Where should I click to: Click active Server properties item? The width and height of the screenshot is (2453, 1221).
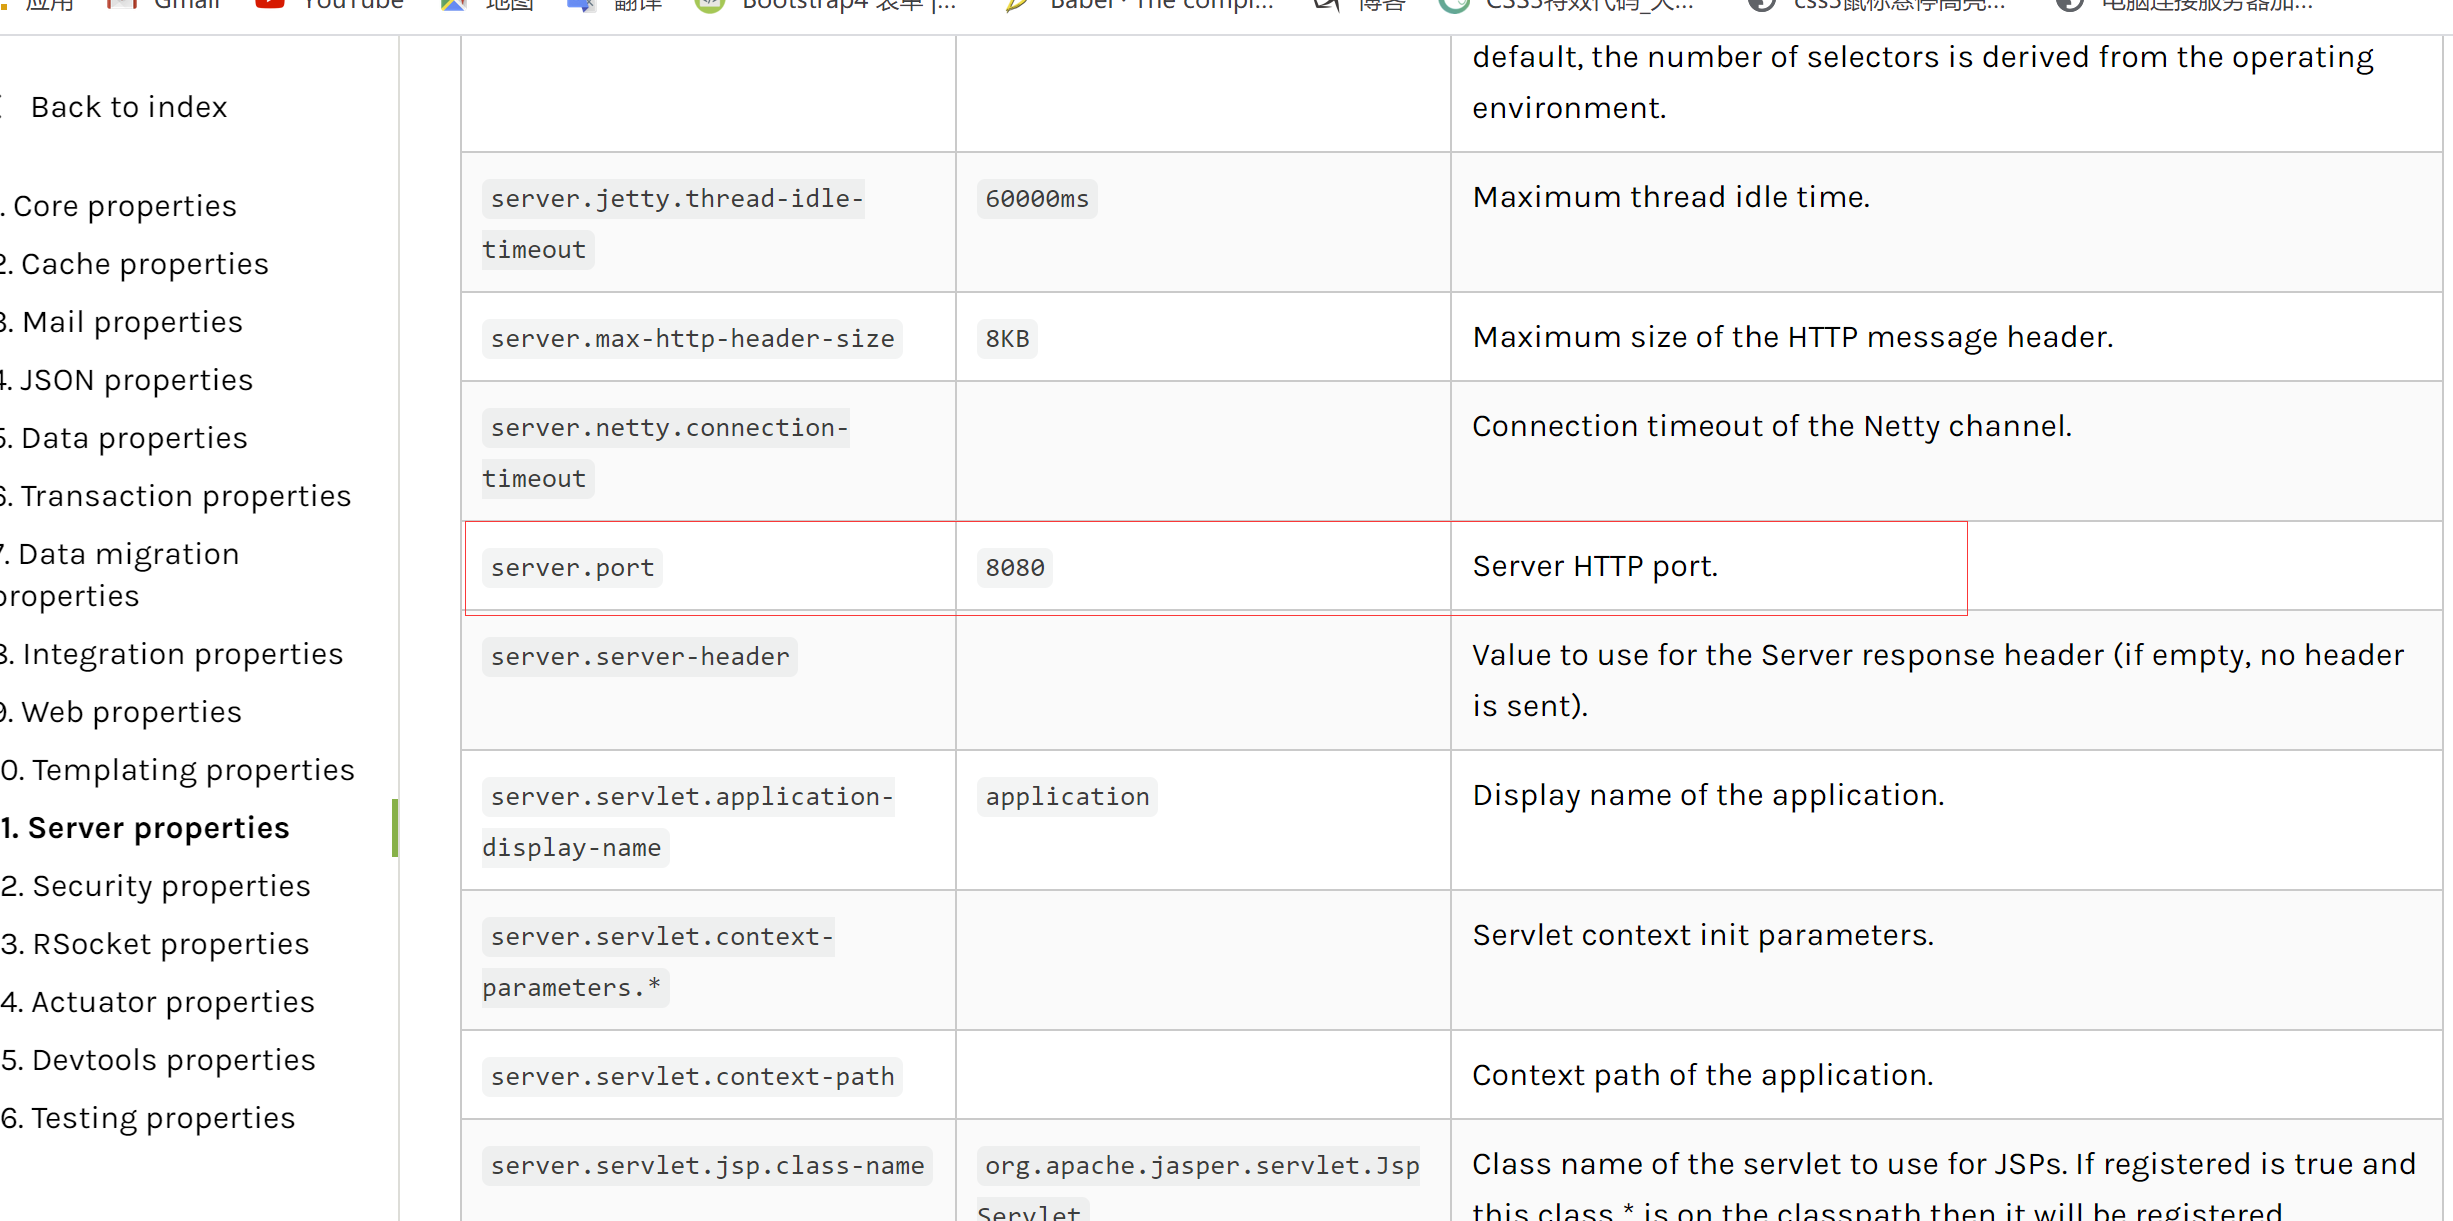coord(158,828)
